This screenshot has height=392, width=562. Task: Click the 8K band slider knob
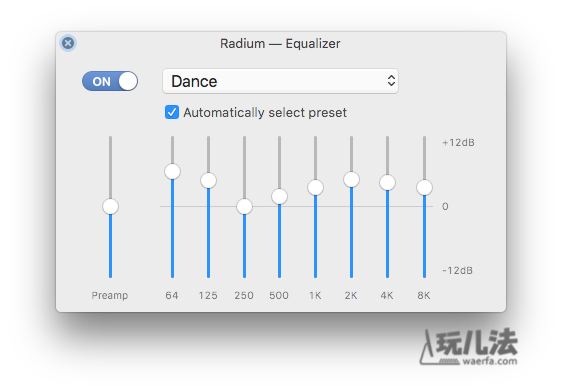click(x=424, y=187)
